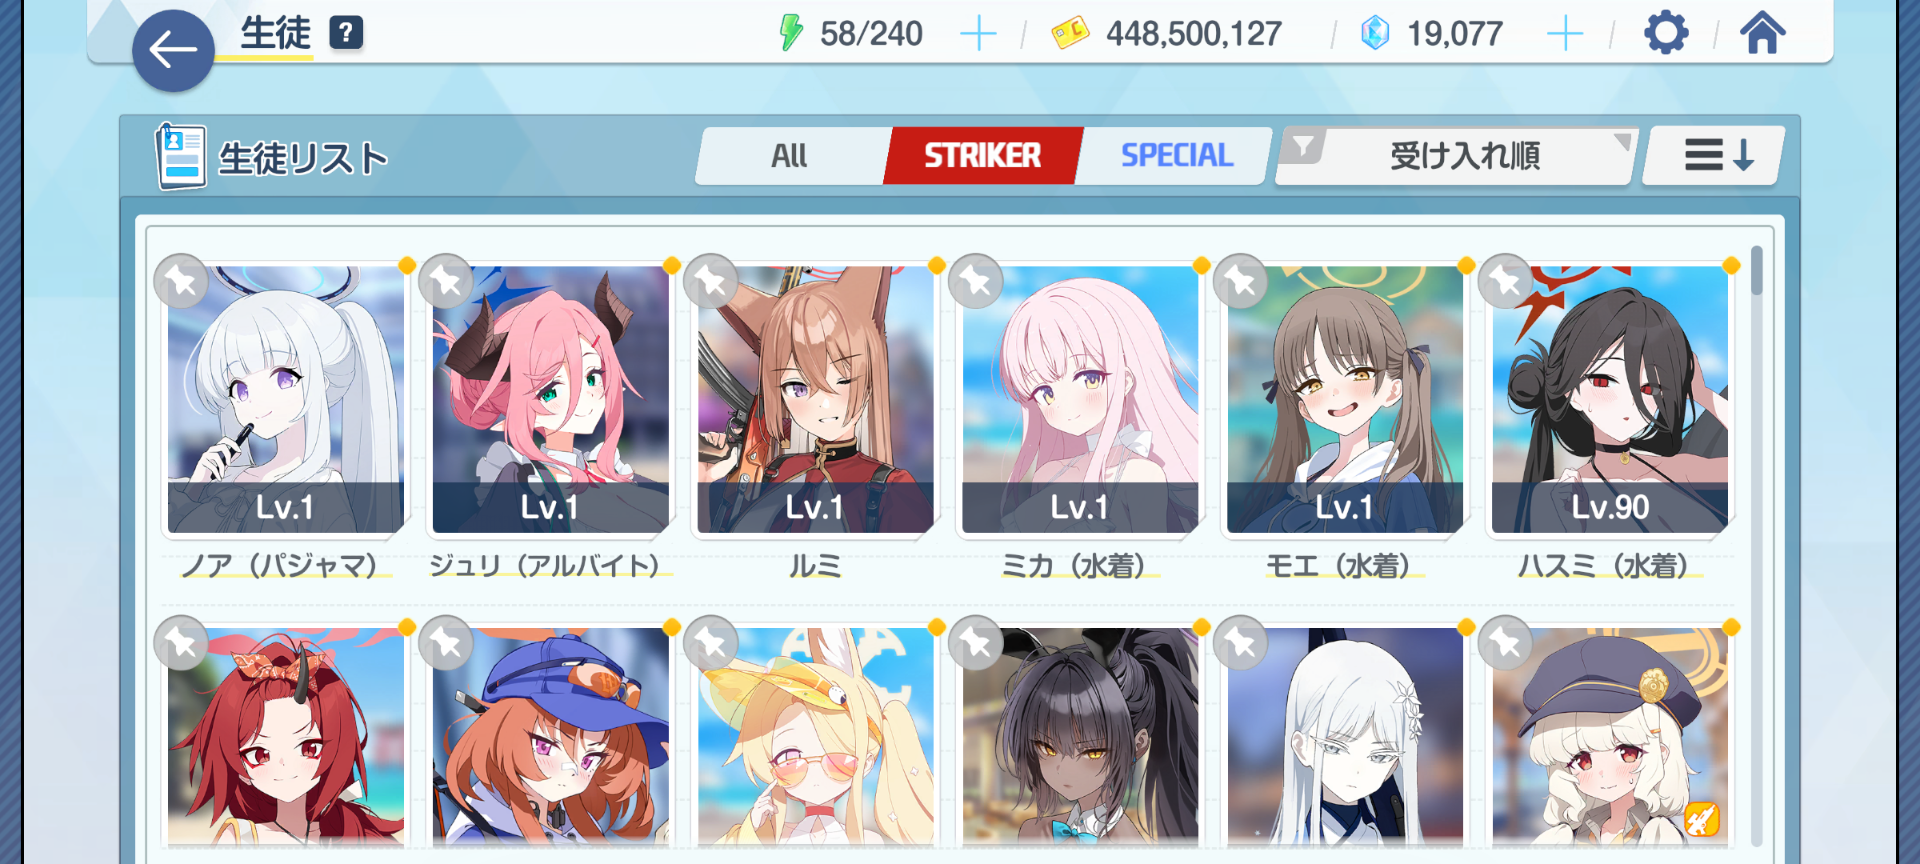The height and width of the screenshot is (864, 1920).
Task: Select the STRIKER tab
Action: point(982,156)
